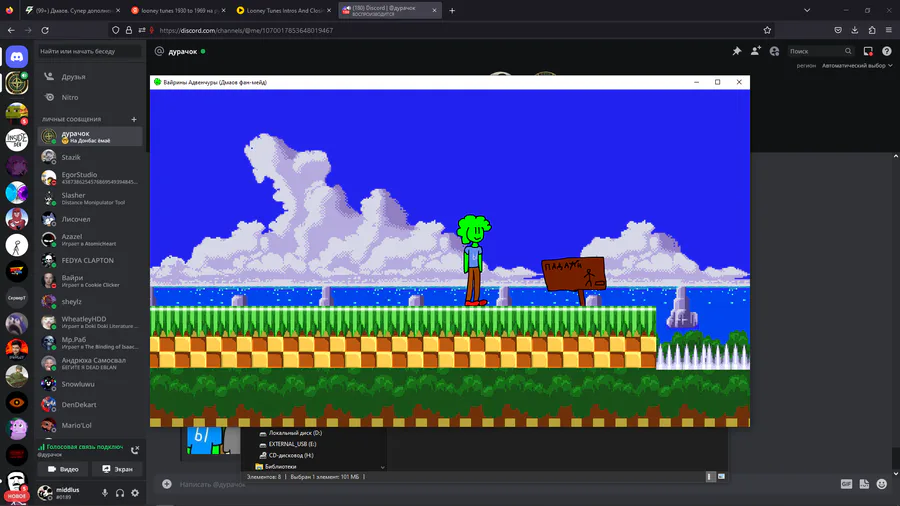Open GIF picker
The width and height of the screenshot is (900, 506).
pyautogui.click(x=846, y=484)
